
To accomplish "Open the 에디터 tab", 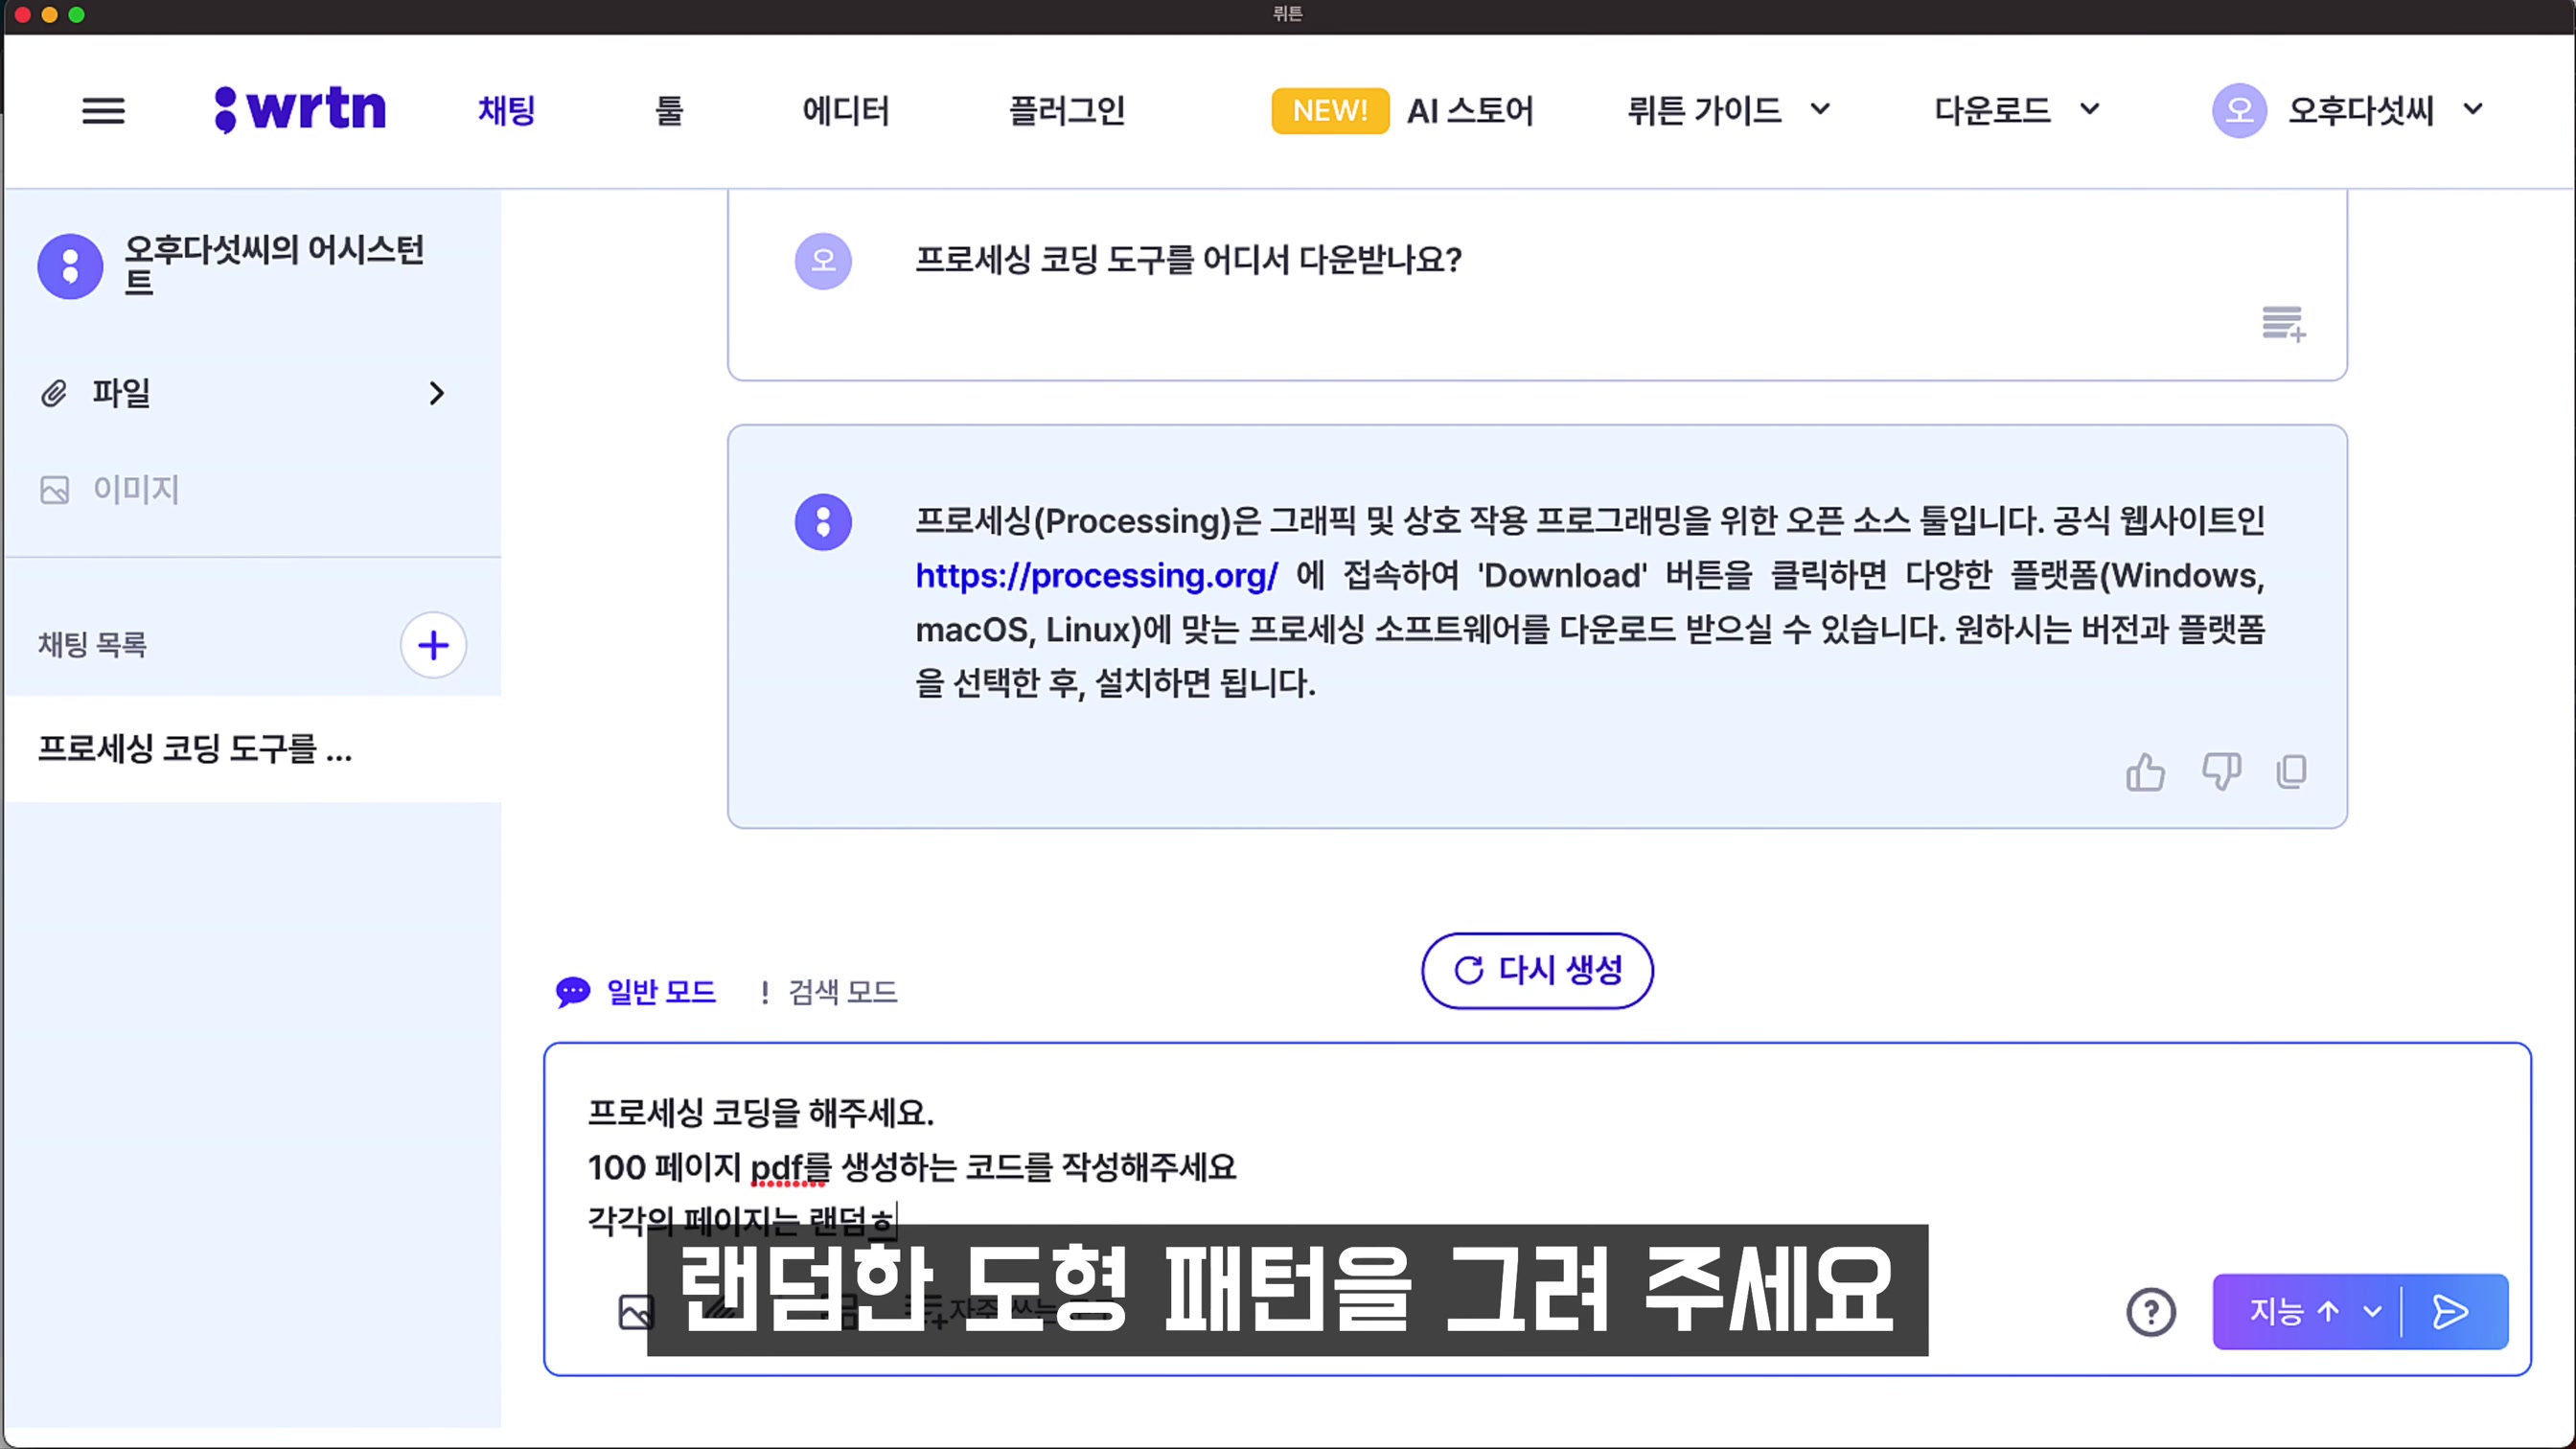I will (x=846, y=110).
